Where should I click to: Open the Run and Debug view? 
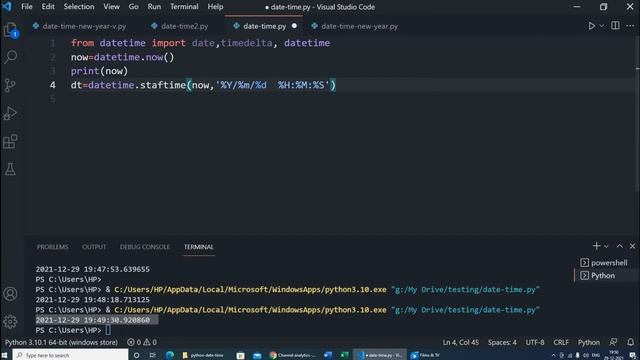10,113
